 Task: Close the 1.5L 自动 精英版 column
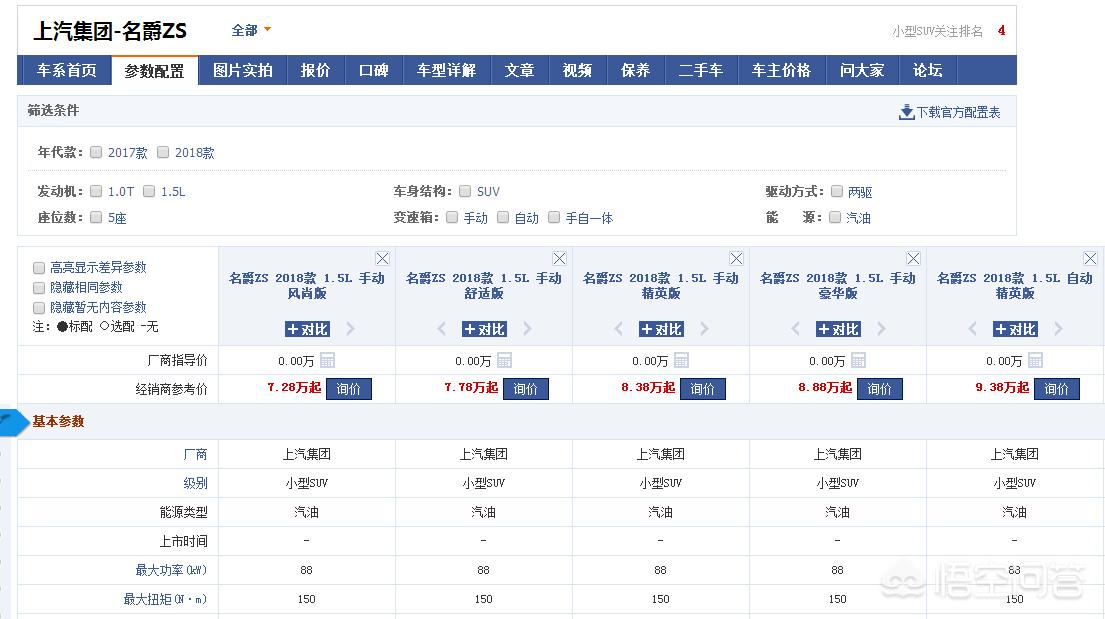(x=1089, y=258)
